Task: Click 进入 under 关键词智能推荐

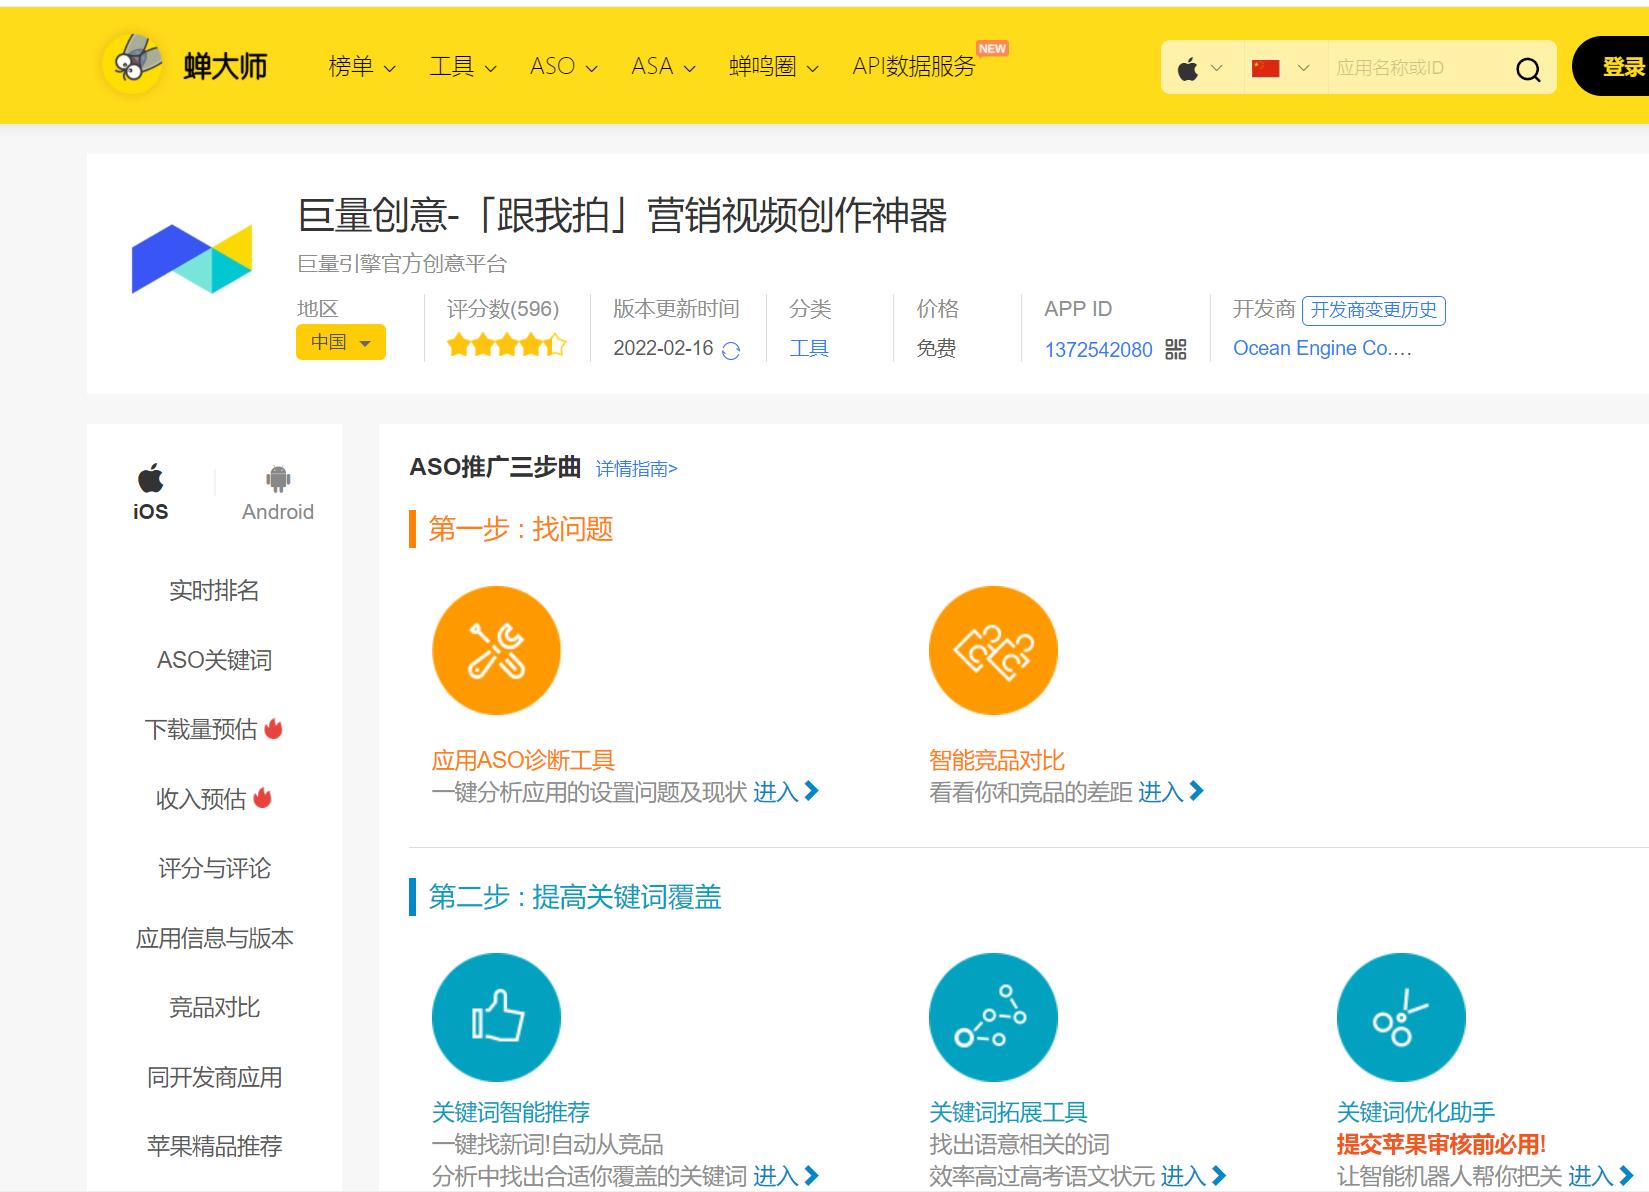Action: [x=786, y=1176]
